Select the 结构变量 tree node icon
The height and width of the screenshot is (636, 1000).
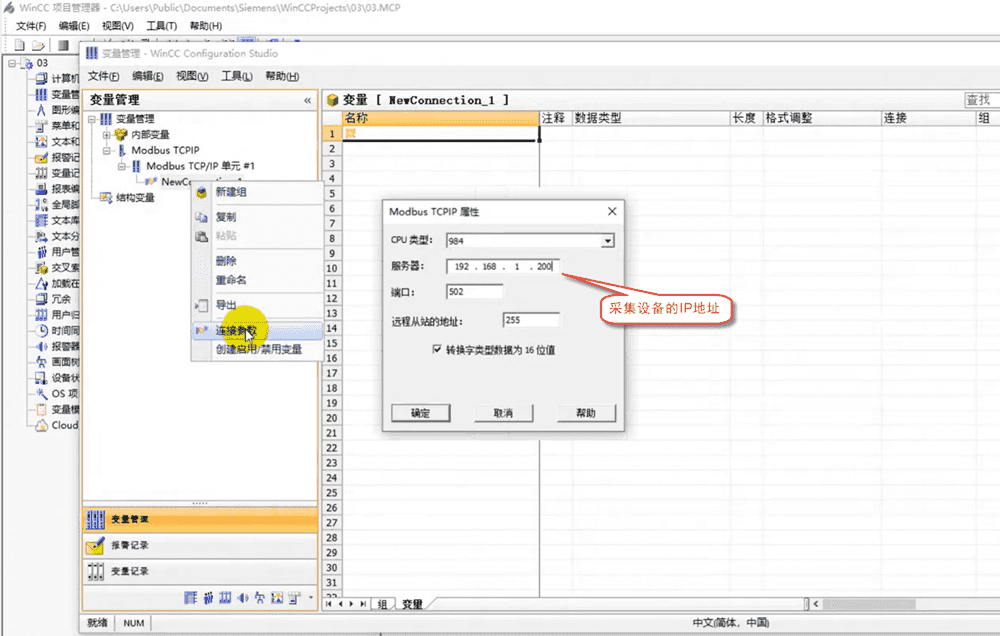[x=106, y=198]
